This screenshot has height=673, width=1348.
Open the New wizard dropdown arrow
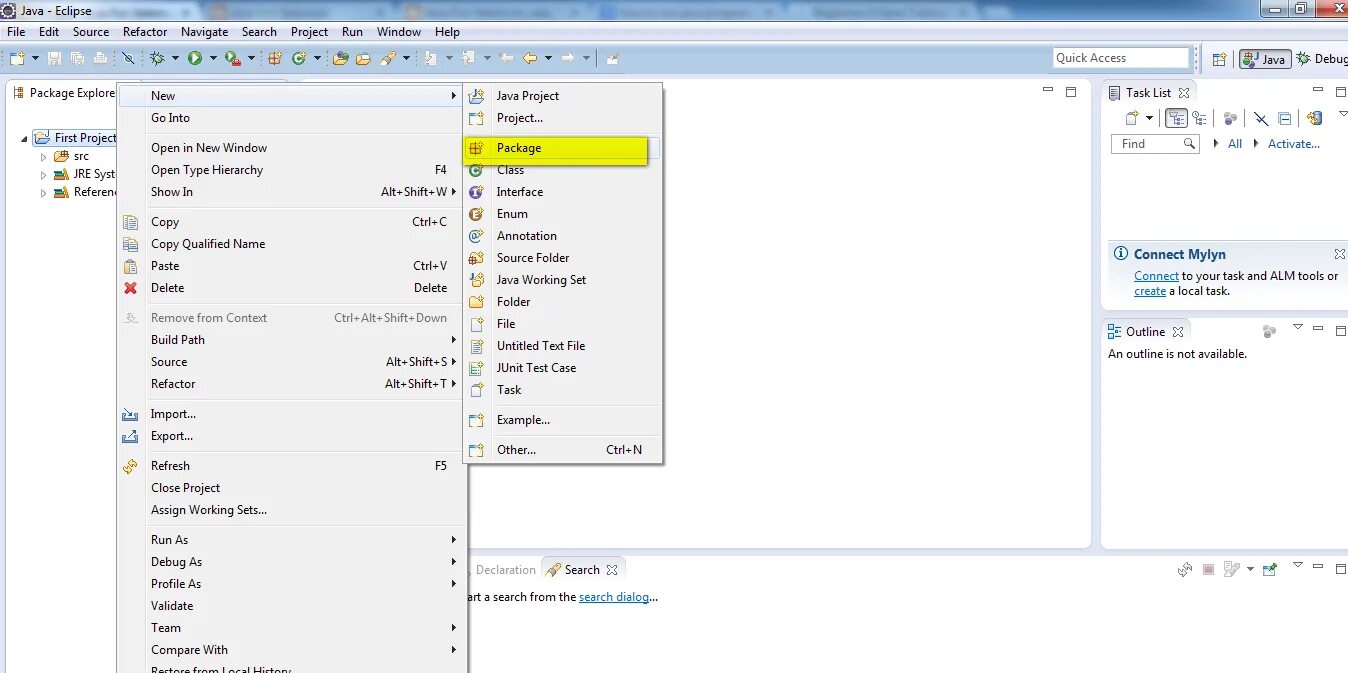point(35,58)
